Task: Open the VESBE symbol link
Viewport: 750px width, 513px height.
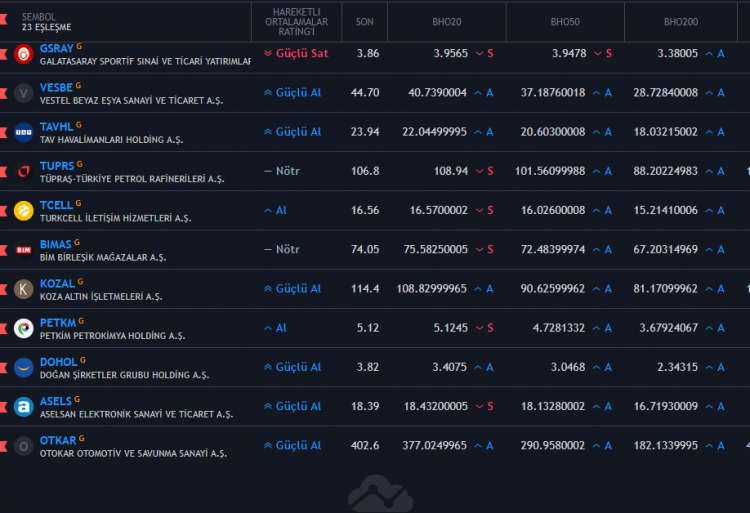Action: coord(56,87)
